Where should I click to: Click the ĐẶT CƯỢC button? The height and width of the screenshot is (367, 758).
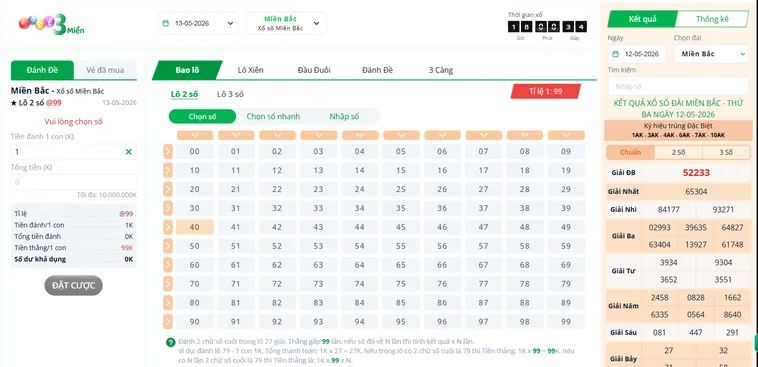coord(73,285)
